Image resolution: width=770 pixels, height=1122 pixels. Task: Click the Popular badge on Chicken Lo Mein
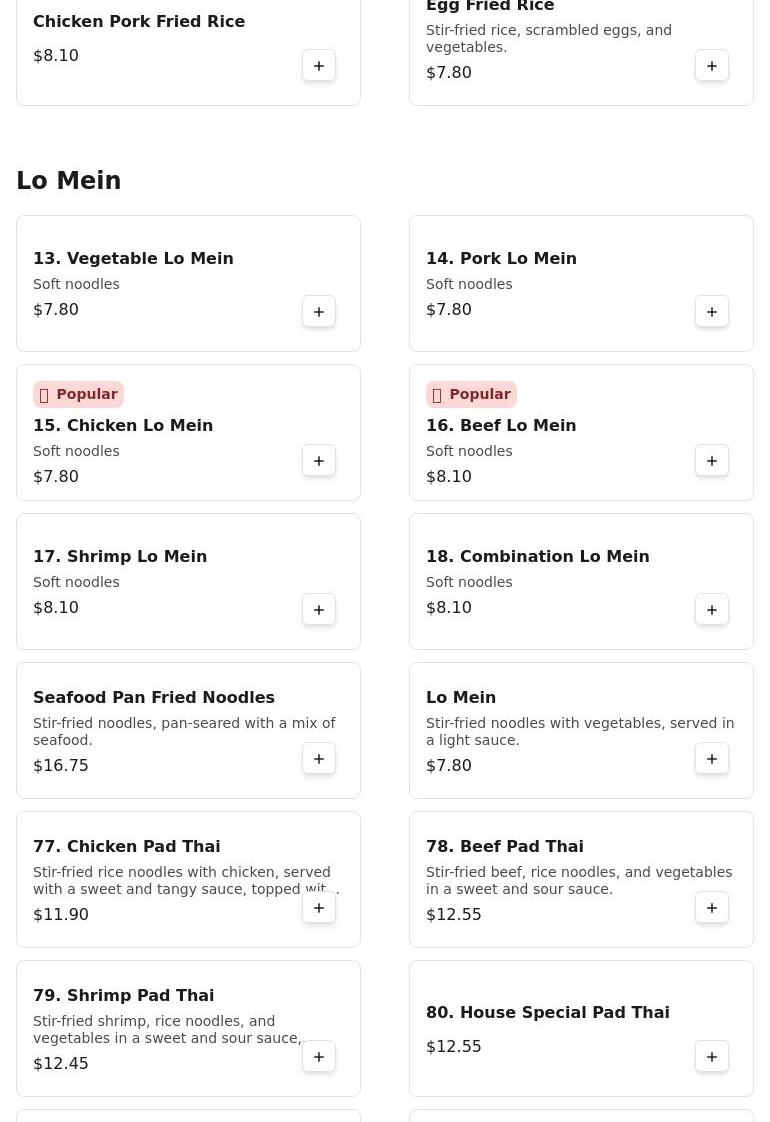tap(78, 394)
